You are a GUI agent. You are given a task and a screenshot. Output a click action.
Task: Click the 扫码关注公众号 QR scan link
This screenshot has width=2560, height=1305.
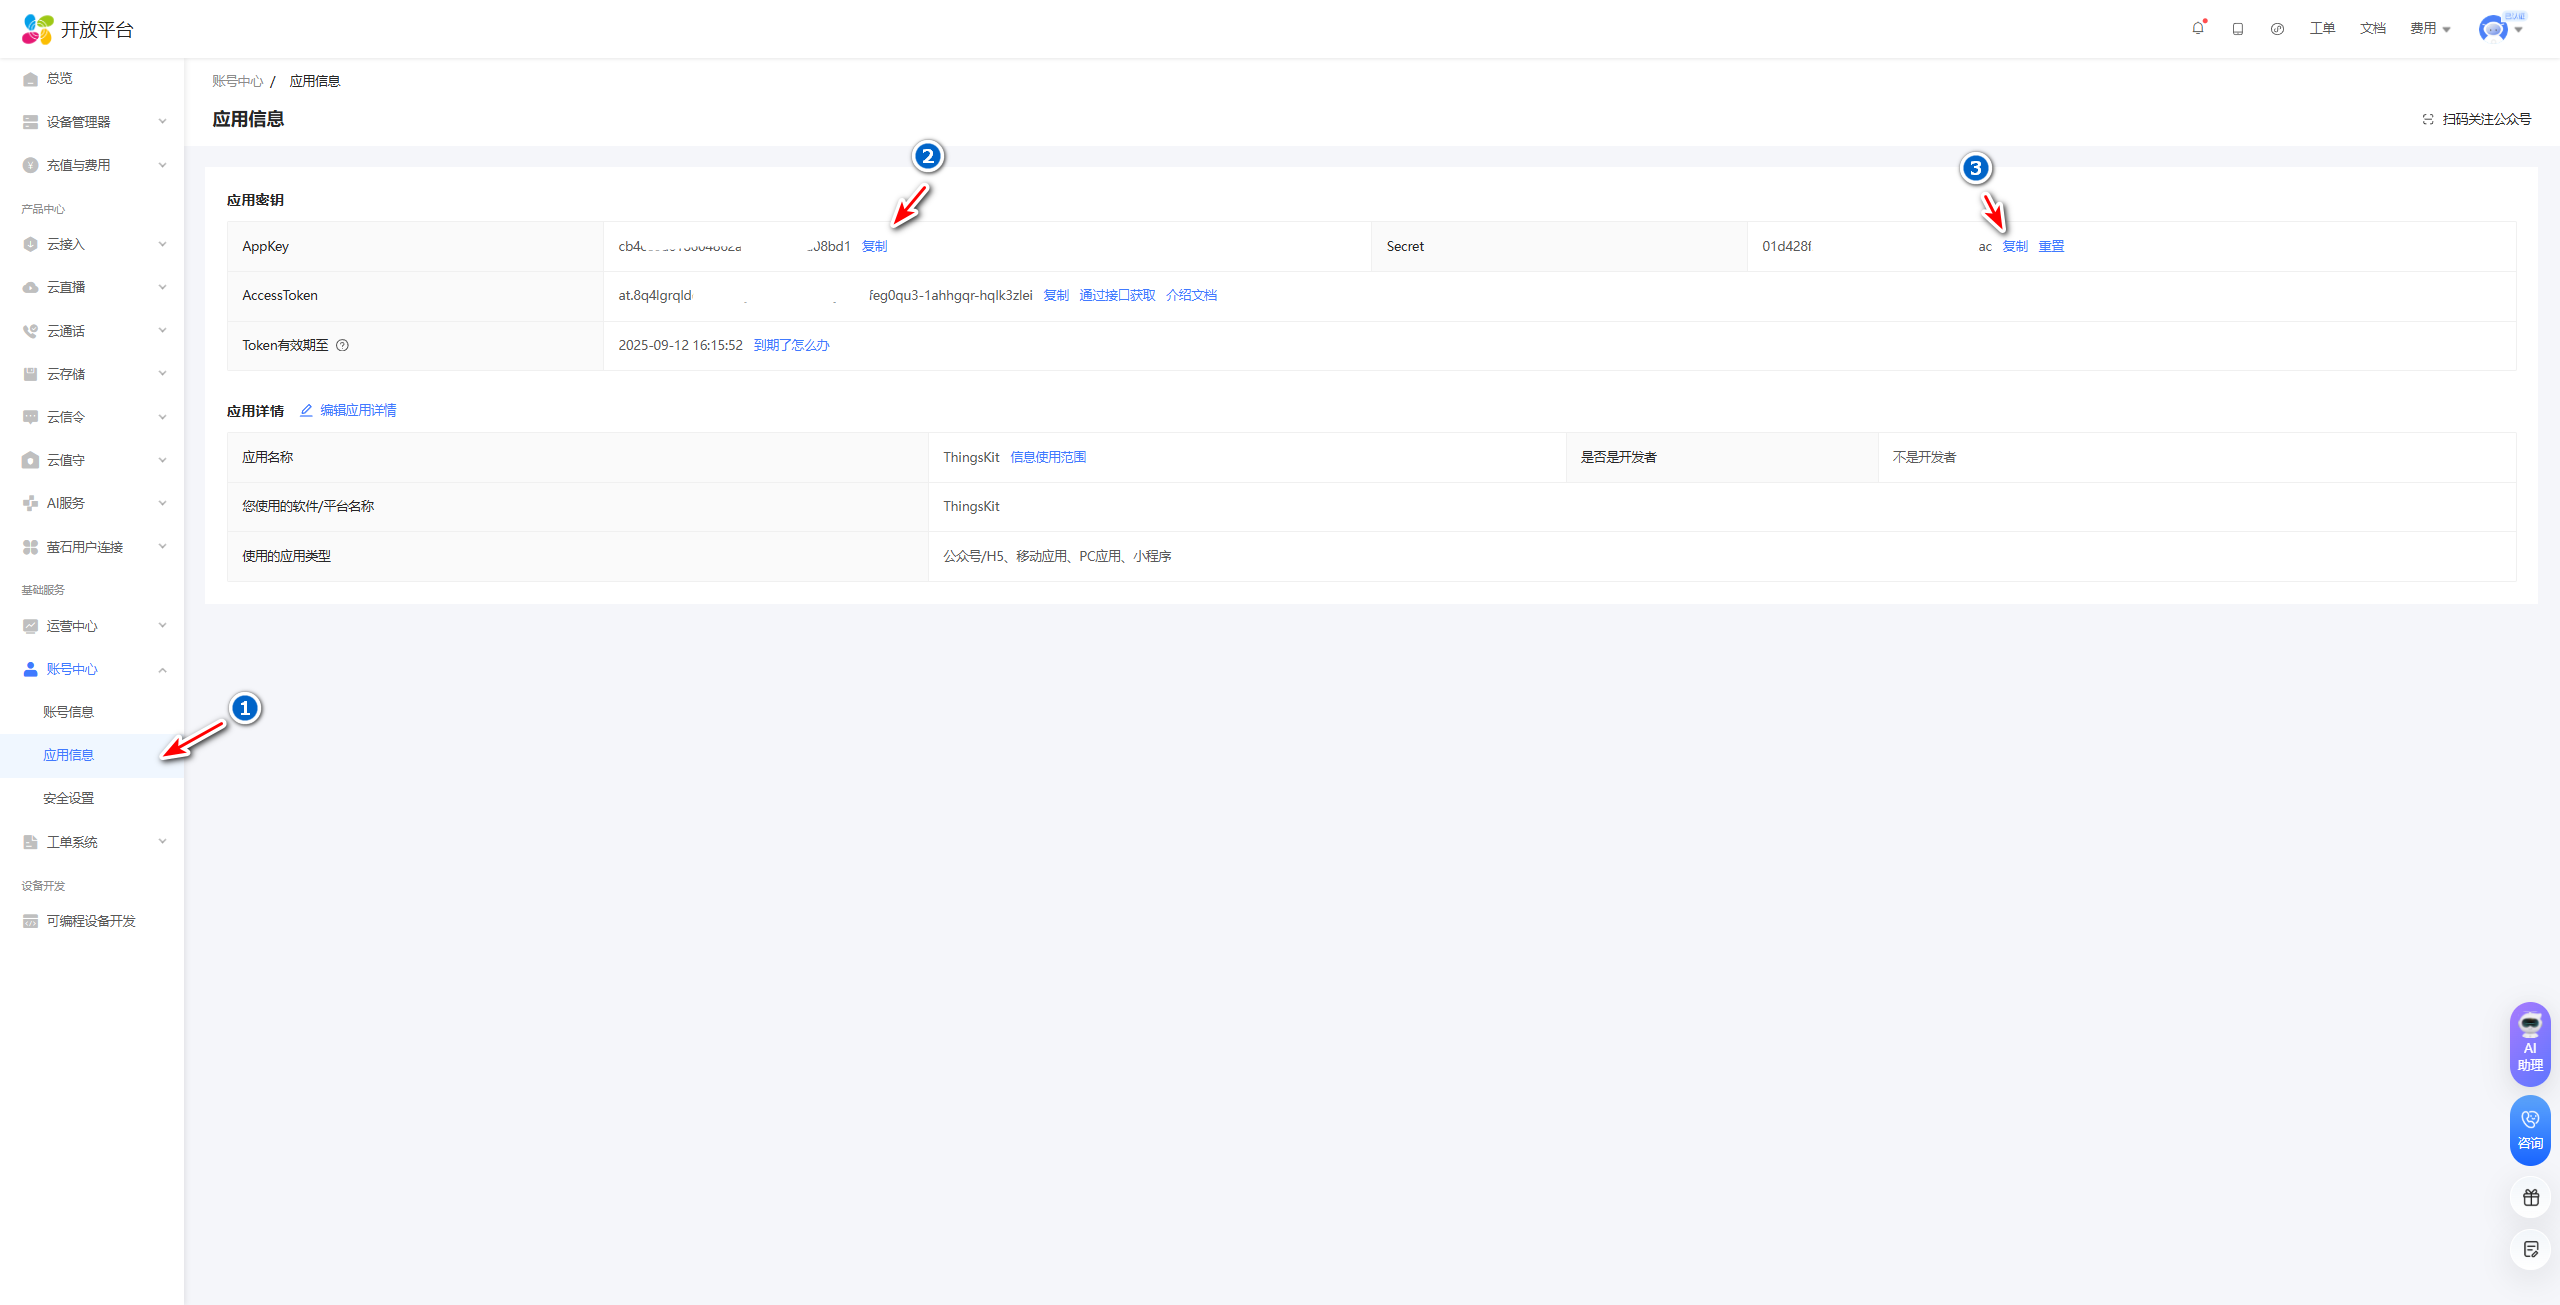coord(2476,119)
